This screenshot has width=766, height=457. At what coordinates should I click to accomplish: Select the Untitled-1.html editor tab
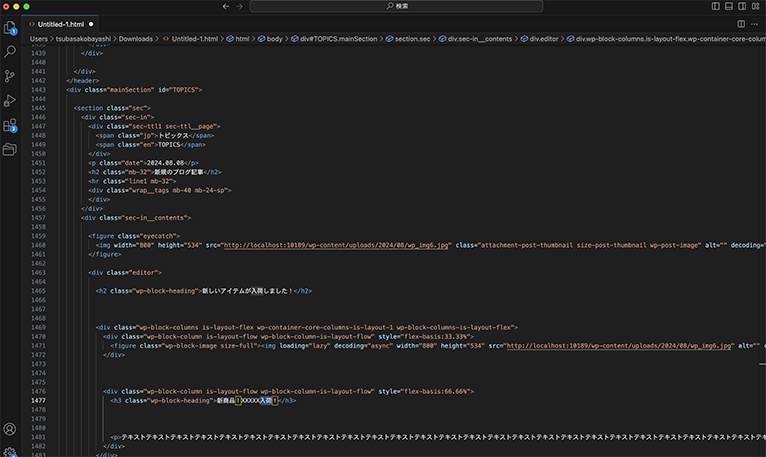coord(60,22)
